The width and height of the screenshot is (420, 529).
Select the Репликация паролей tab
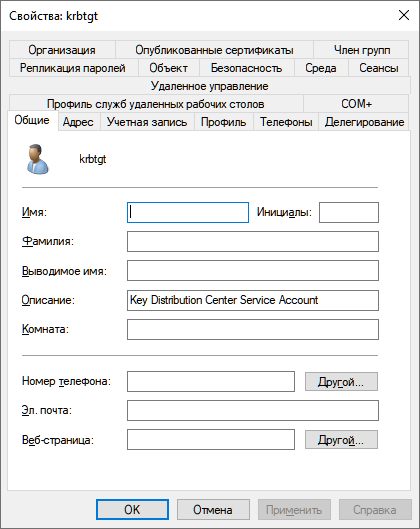[73, 68]
